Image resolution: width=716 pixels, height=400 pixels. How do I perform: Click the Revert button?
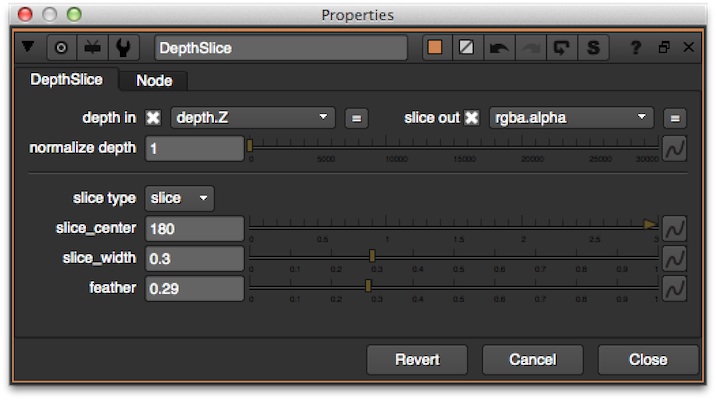coord(417,360)
